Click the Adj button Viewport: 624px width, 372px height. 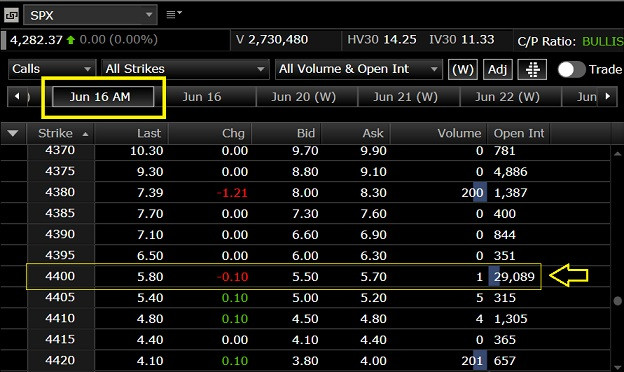(497, 70)
